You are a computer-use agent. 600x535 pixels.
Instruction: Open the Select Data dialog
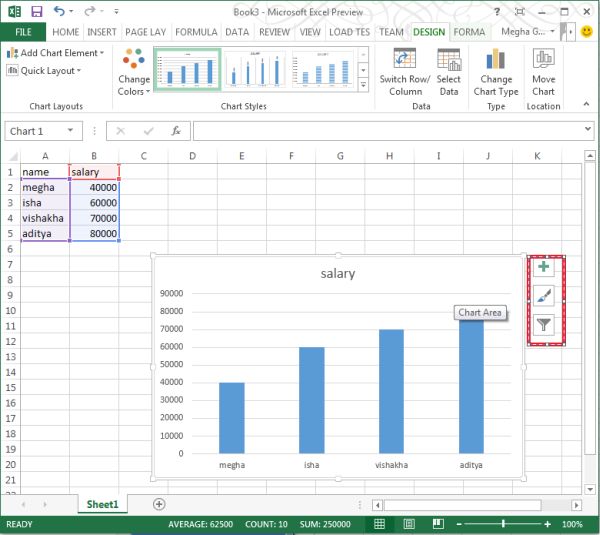pyautogui.click(x=449, y=71)
